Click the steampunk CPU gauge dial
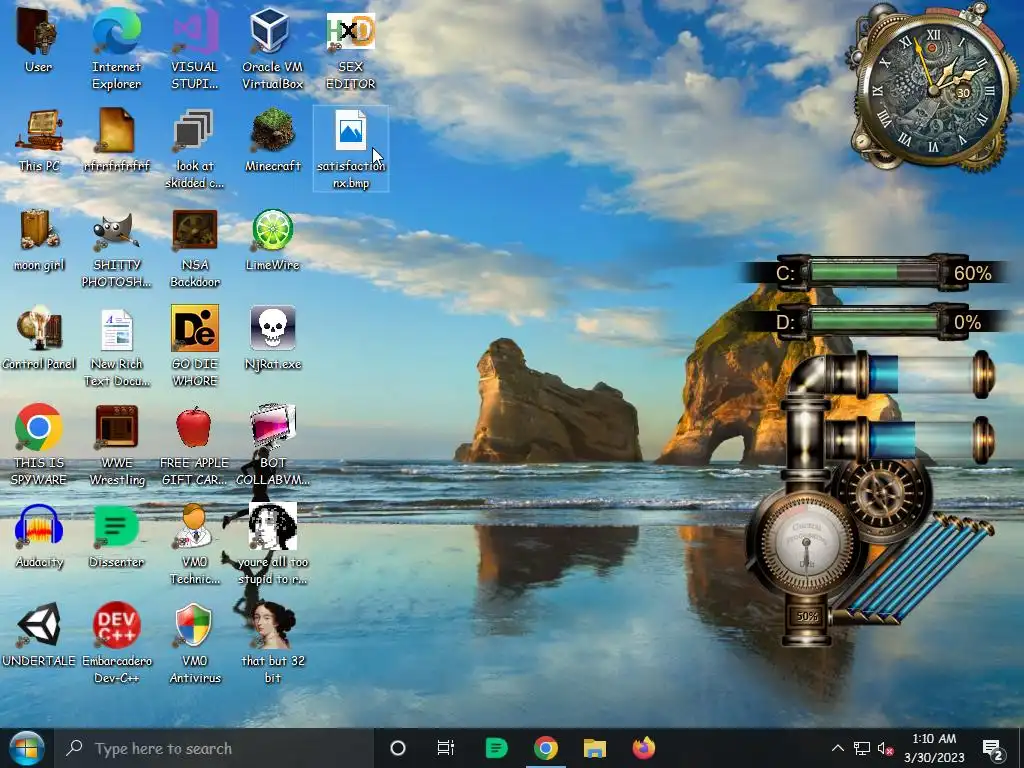 point(806,542)
